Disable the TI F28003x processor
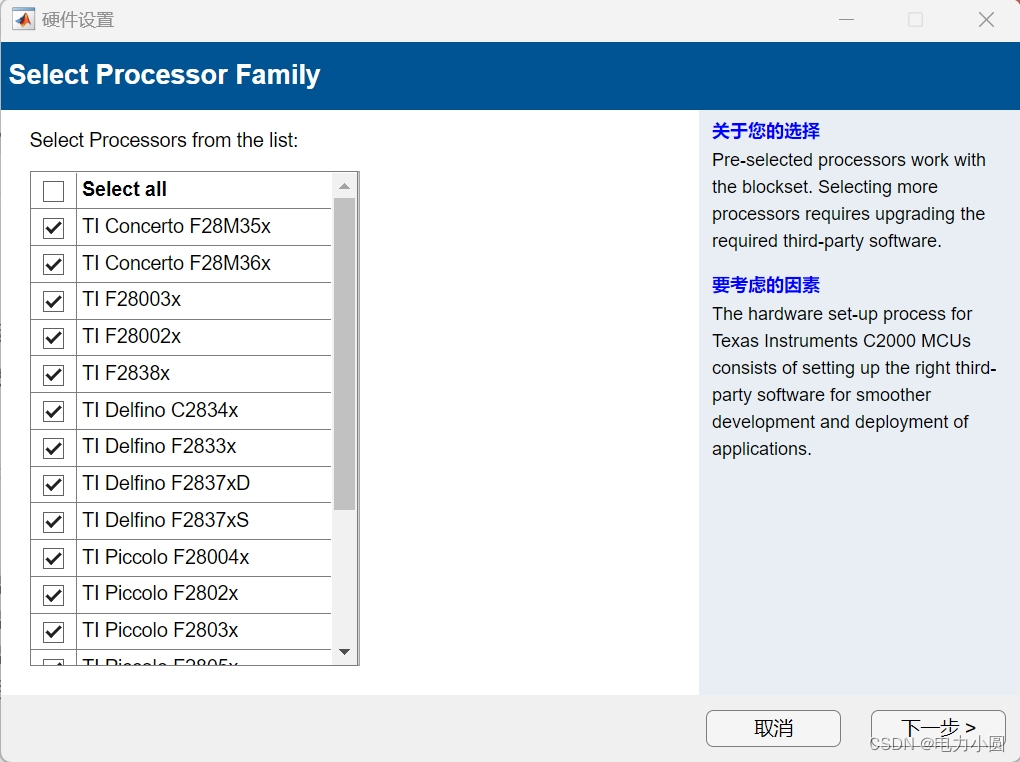The image size is (1020, 762). [x=53, y=300]
